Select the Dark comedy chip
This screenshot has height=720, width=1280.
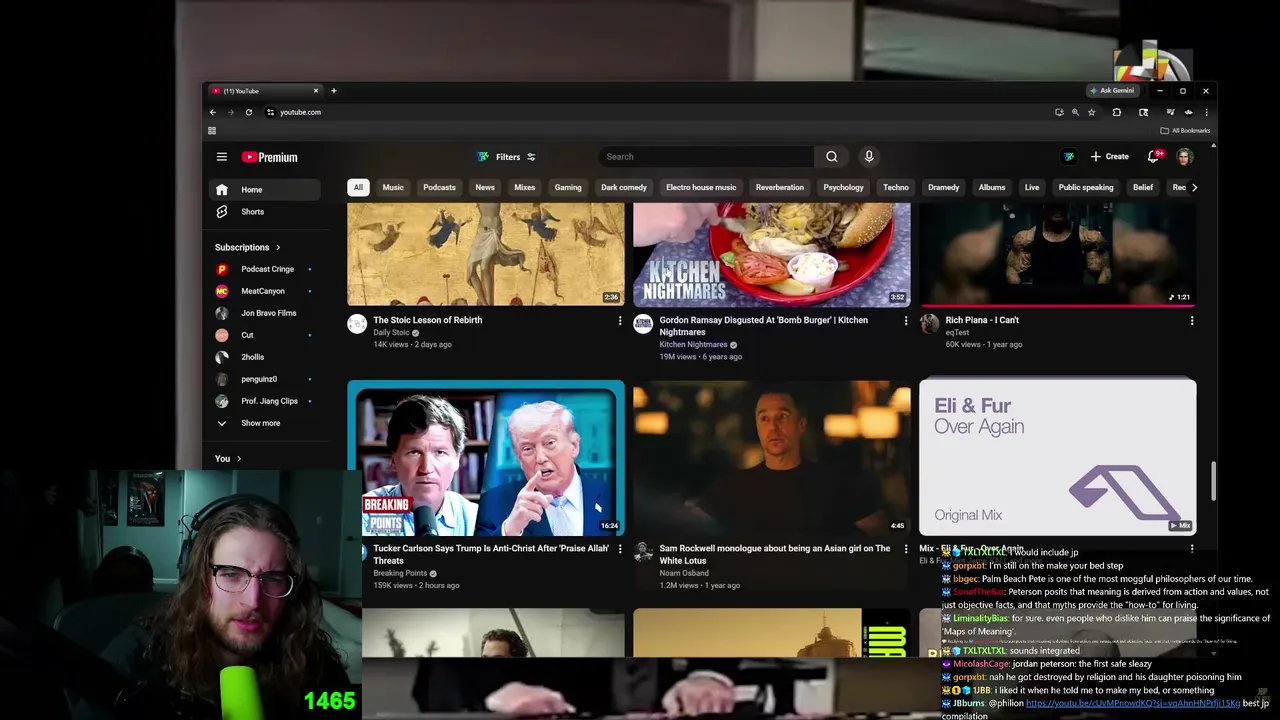pyautogui.click(x=623, y=187)
